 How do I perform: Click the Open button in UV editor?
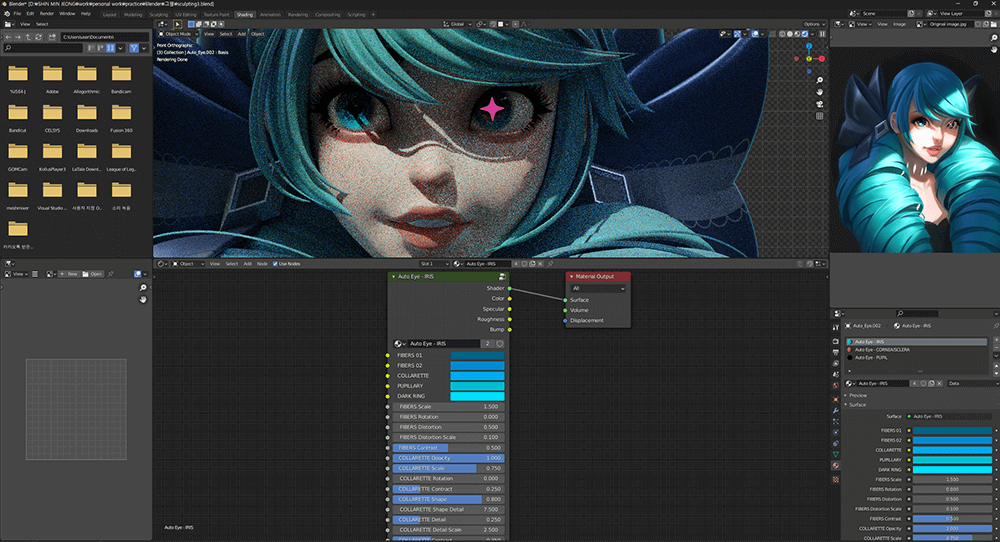point(92,274)
